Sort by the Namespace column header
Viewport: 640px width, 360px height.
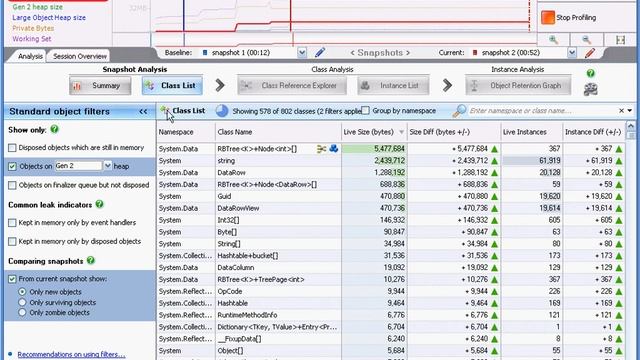[x=186, y=132]
